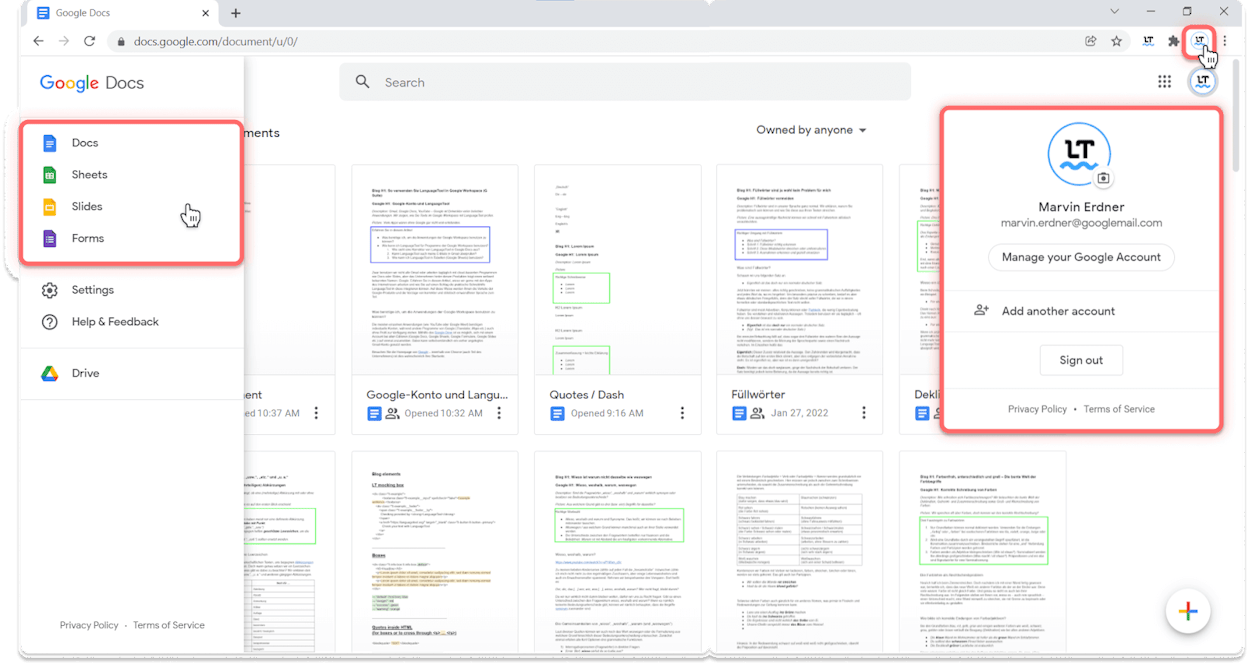The image size is (1248, 664).
Task: Open more options for document opened 10:37 AM
Action: tap(317, 413)
